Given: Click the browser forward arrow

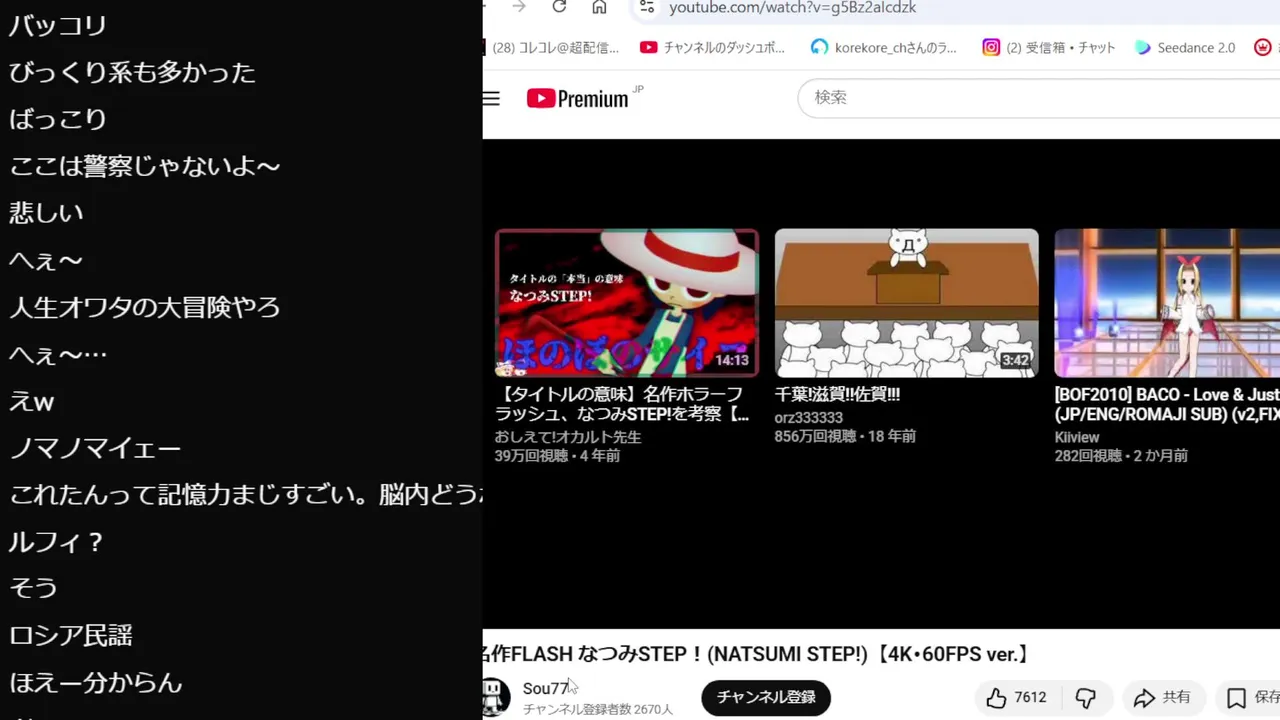Looking at the screenshot, I should click(519, 7).
